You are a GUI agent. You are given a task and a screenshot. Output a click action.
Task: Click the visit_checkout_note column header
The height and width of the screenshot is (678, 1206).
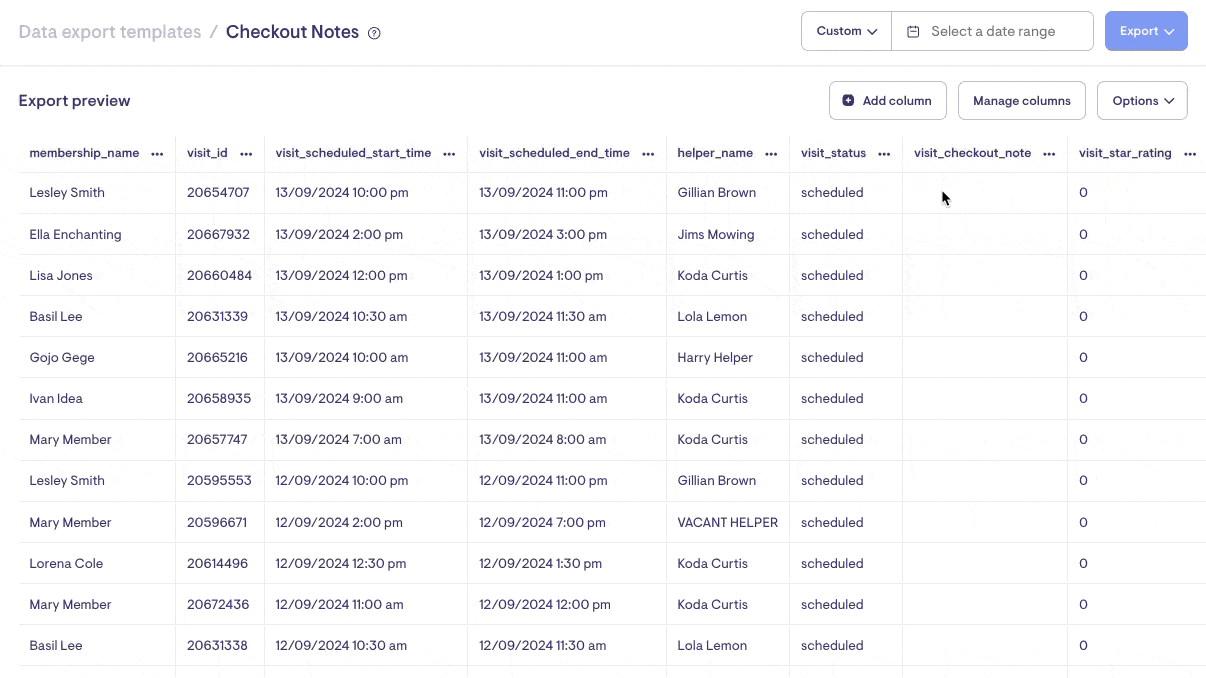click(972, 153)
